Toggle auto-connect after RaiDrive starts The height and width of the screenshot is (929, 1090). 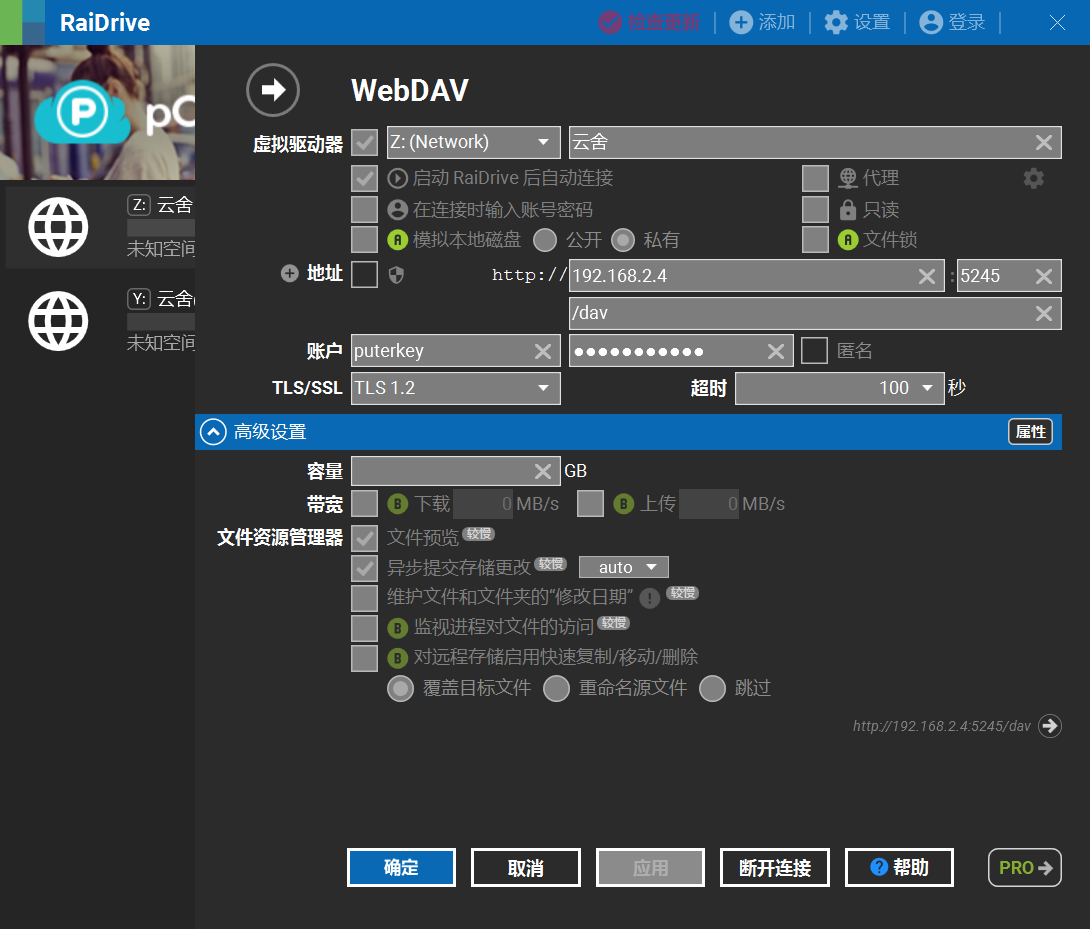(x=364, y=178)
